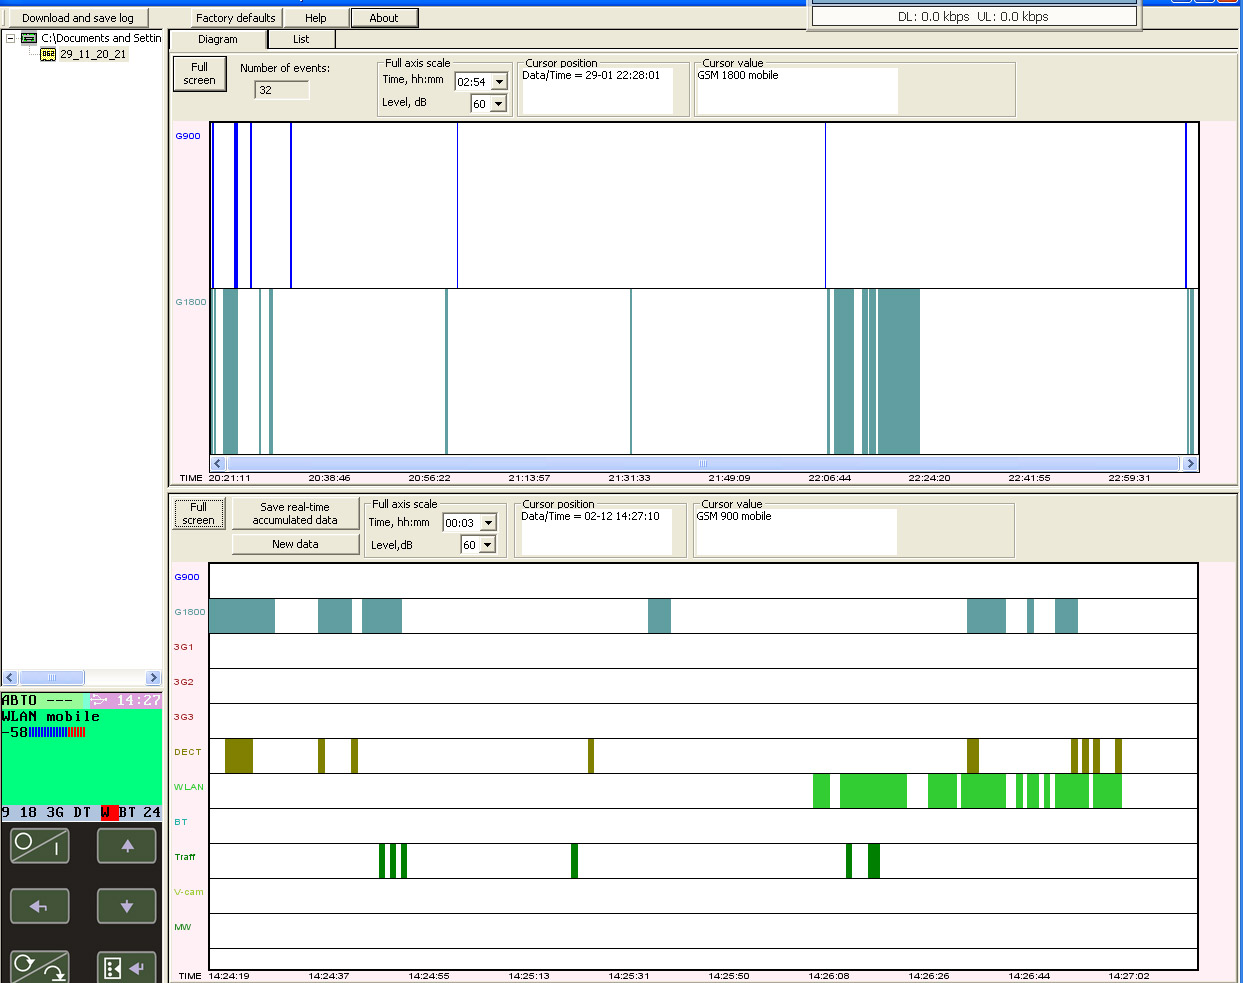The image size is (1243, 983).
Task: Click the W band indicator on device screen
Action: [x=109, y=812]
